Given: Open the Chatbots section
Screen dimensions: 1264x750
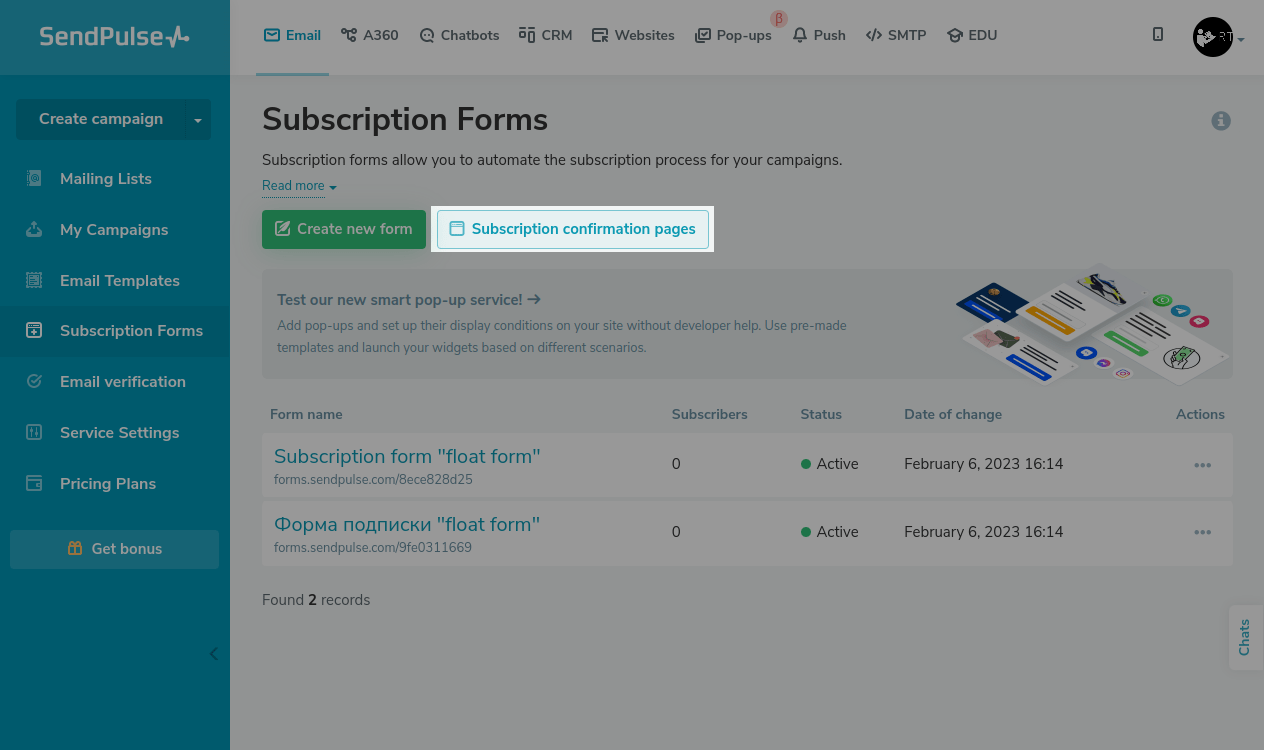Looking at the screenshot, I should coord(459,35).
